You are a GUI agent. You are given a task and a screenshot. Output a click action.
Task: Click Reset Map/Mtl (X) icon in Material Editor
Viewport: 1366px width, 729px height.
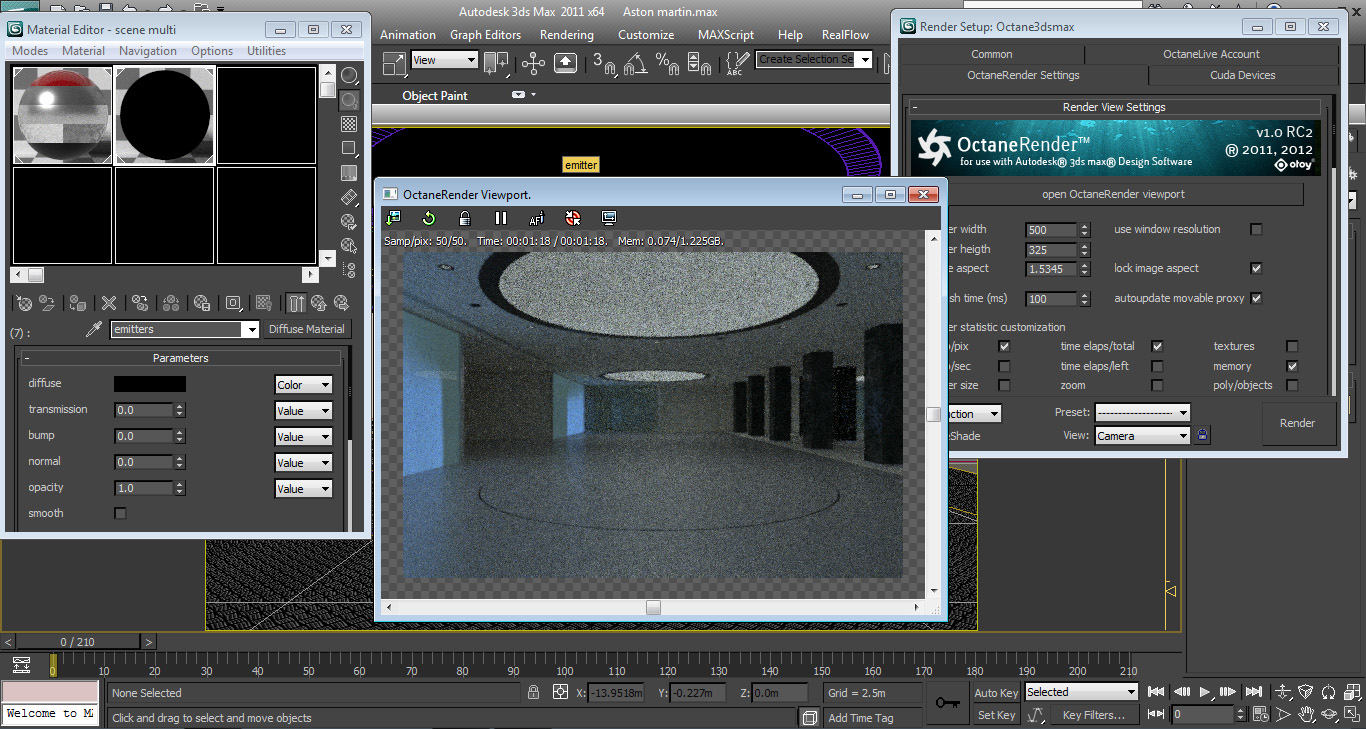(109, 303)
